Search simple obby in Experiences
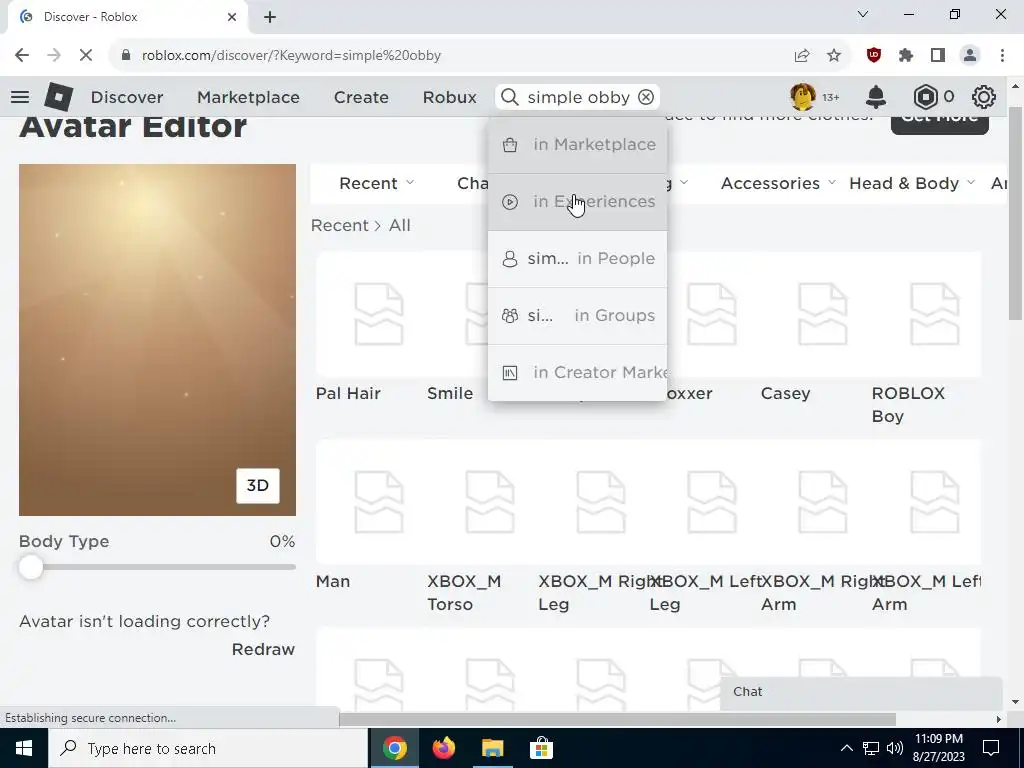Screen dimensions: 1024x768 (x=577, y=202)
